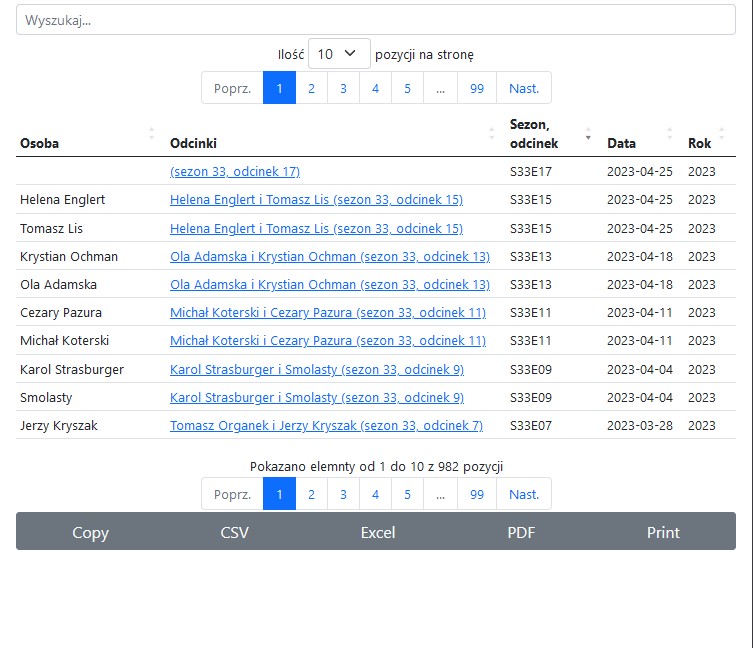Image resolution: width=753 pixels, height=648 pixels.
Task: Go to page 5 in bottom pagination
Action: (407, 494)
